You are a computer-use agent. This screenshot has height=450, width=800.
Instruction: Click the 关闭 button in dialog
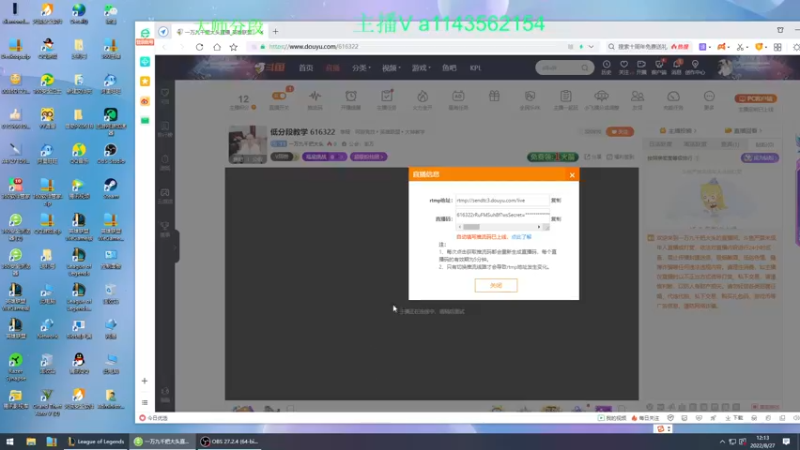(496, 285)
